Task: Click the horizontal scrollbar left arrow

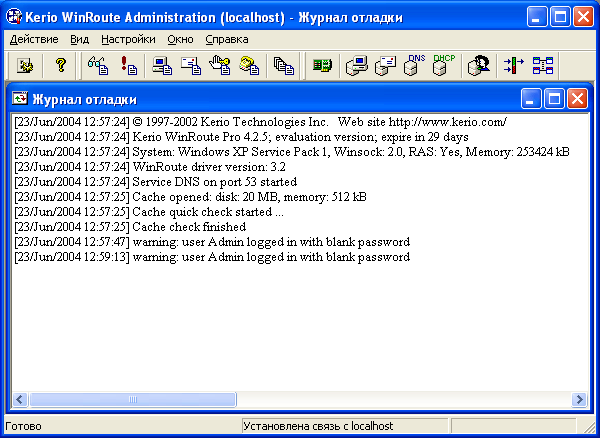Action: [x=20, y=400]
